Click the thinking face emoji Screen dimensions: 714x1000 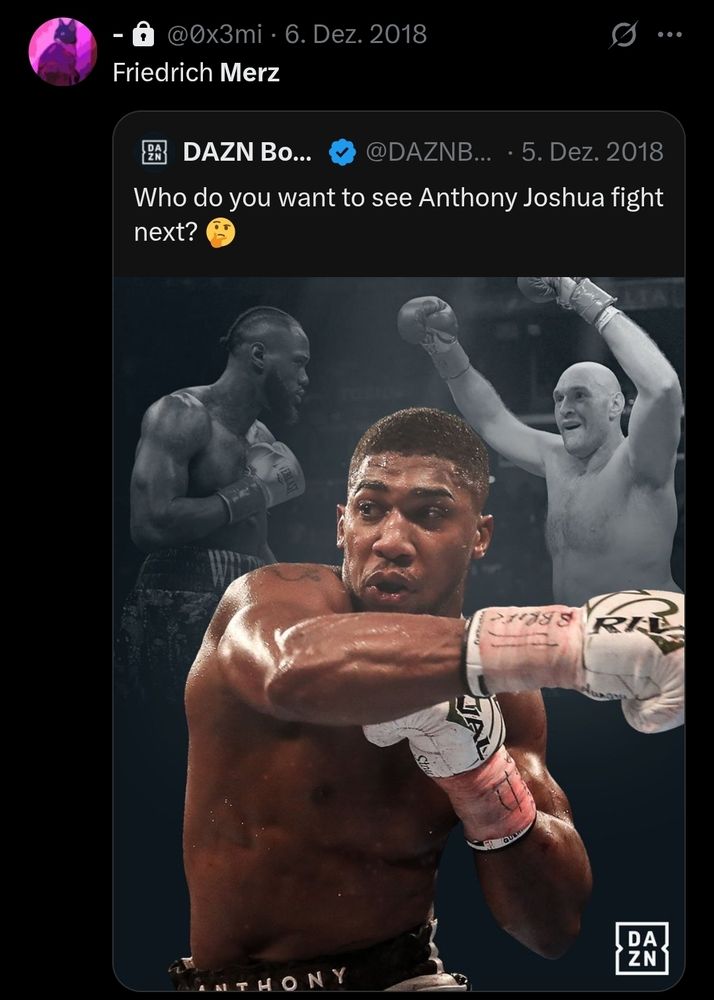(221, 233)
